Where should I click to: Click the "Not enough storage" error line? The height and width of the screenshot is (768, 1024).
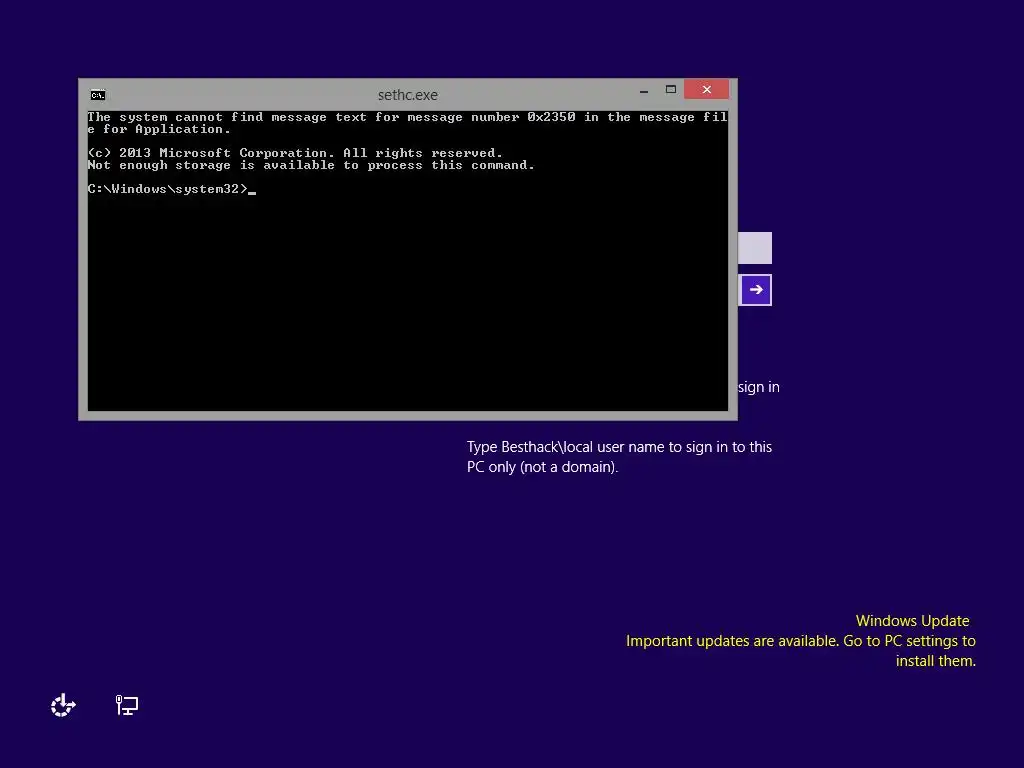click(x=312, y=165)
